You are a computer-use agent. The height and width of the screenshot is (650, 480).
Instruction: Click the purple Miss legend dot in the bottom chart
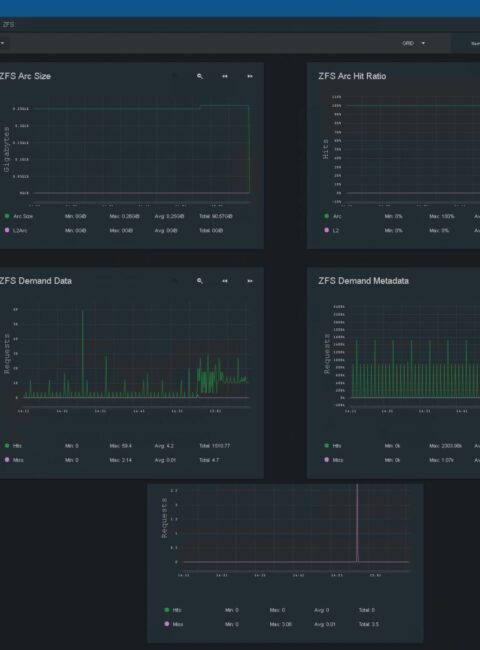pyautogui.click(x=167, y=624)
